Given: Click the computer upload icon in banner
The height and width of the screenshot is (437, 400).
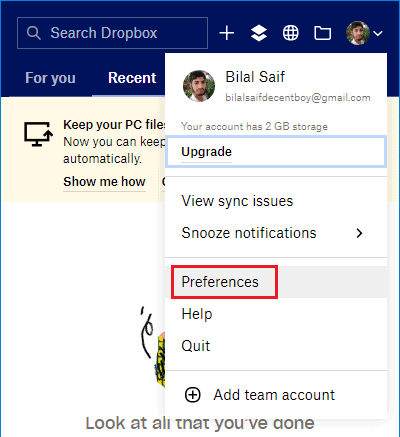Looking at the screenshot, I should coord(39,134).
